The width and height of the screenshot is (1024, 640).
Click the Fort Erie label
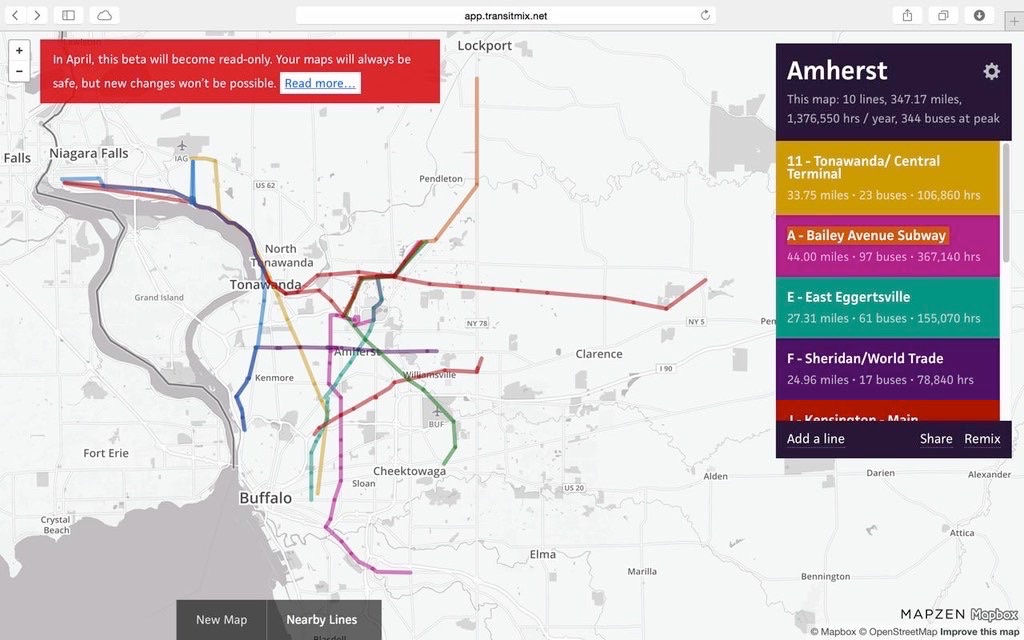point(106,453)
